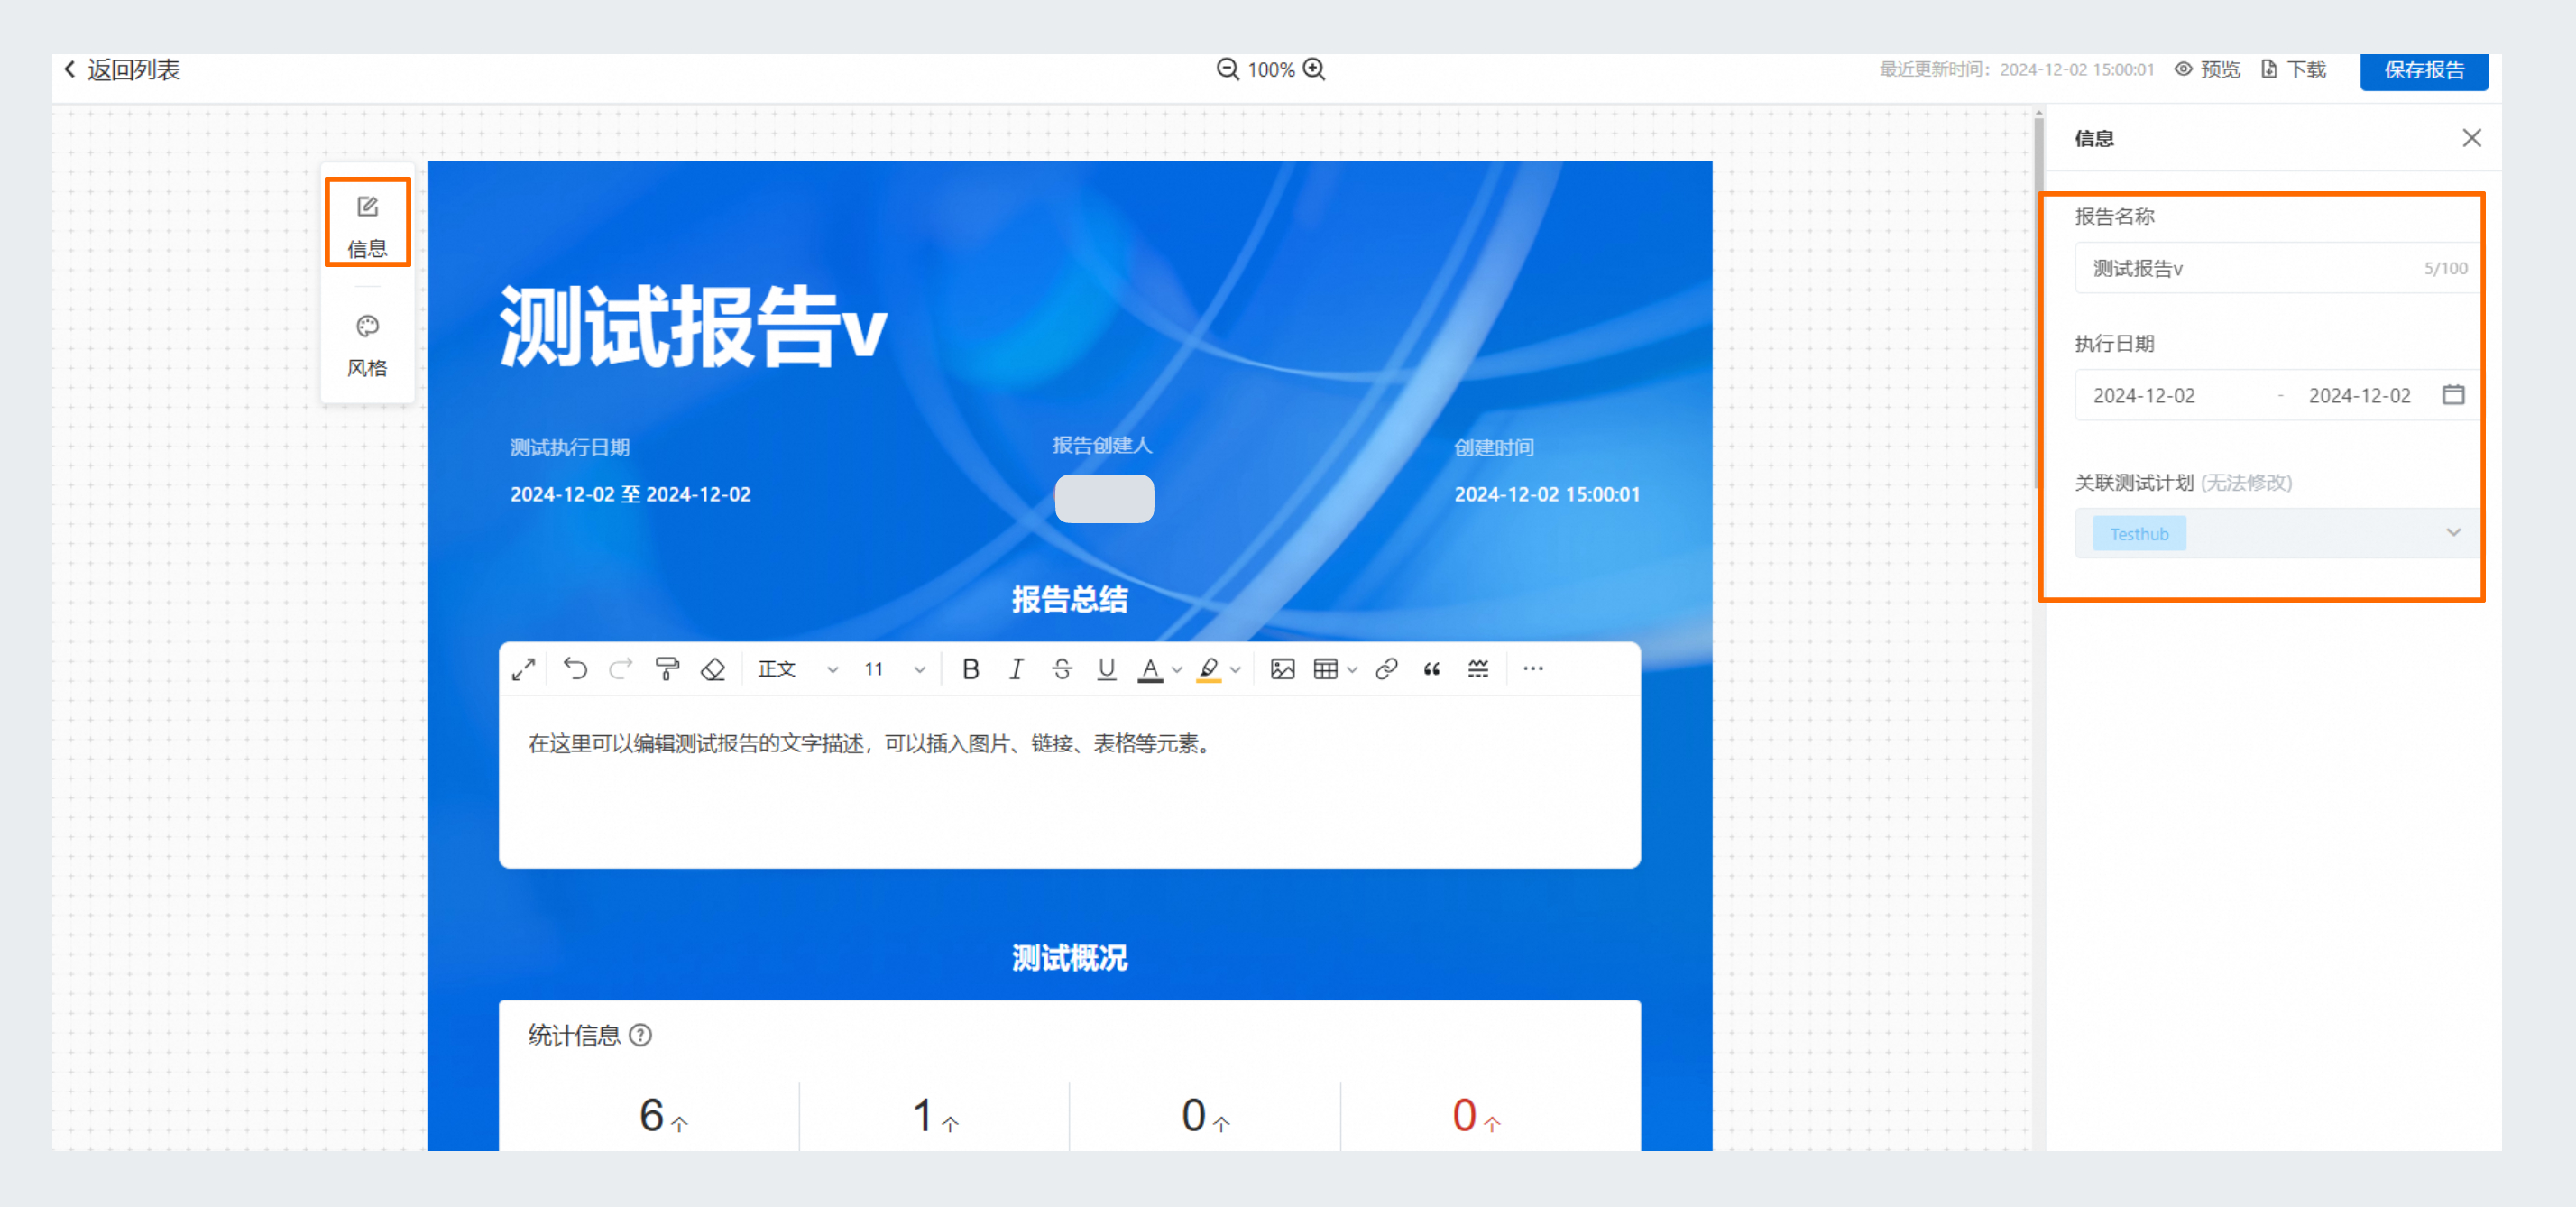The image size is (2576, 1207).
Task: Click the statistic value 1个
Action: tap(934, 1116)
